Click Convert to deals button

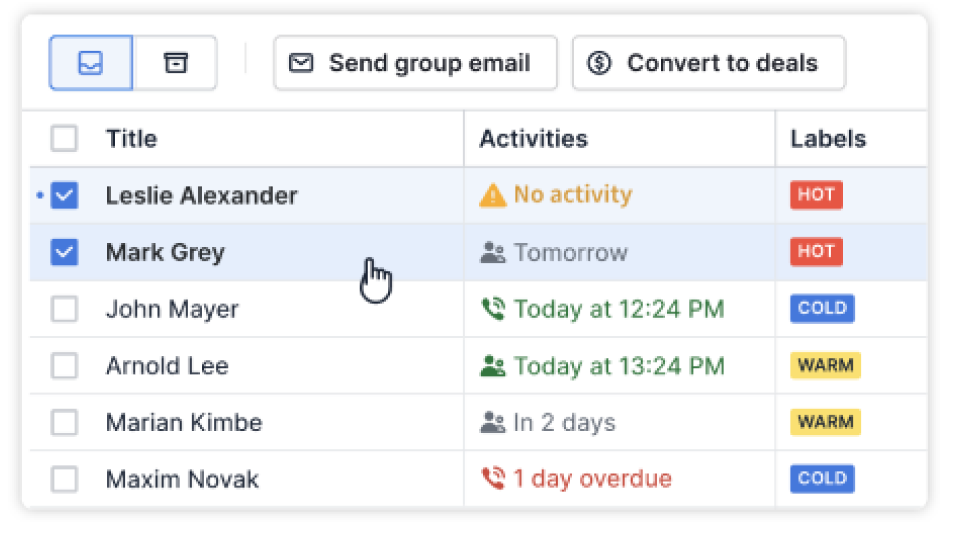click(x=708, y=63)
